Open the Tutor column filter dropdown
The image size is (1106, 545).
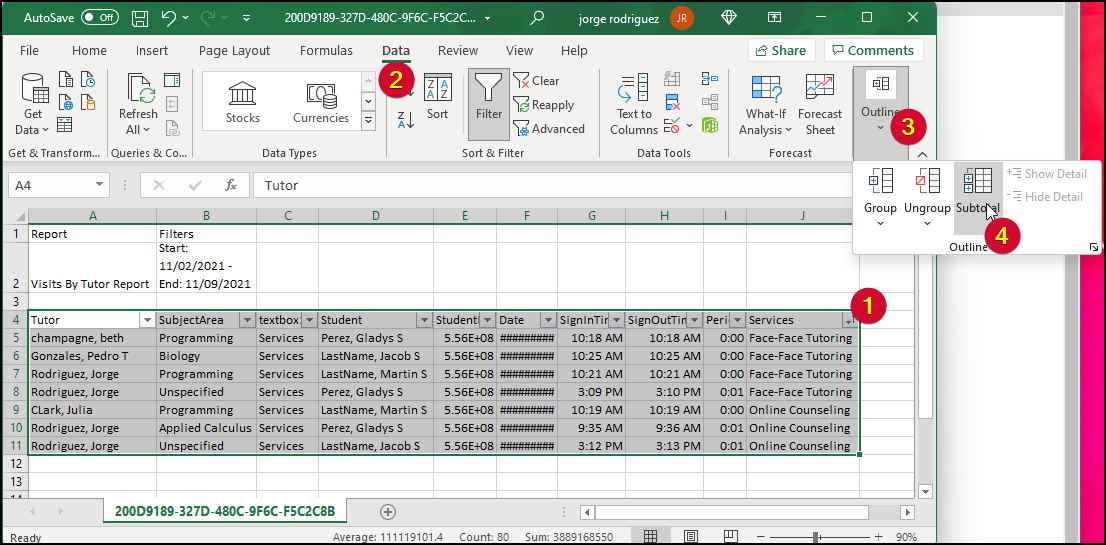pos(147,320)
